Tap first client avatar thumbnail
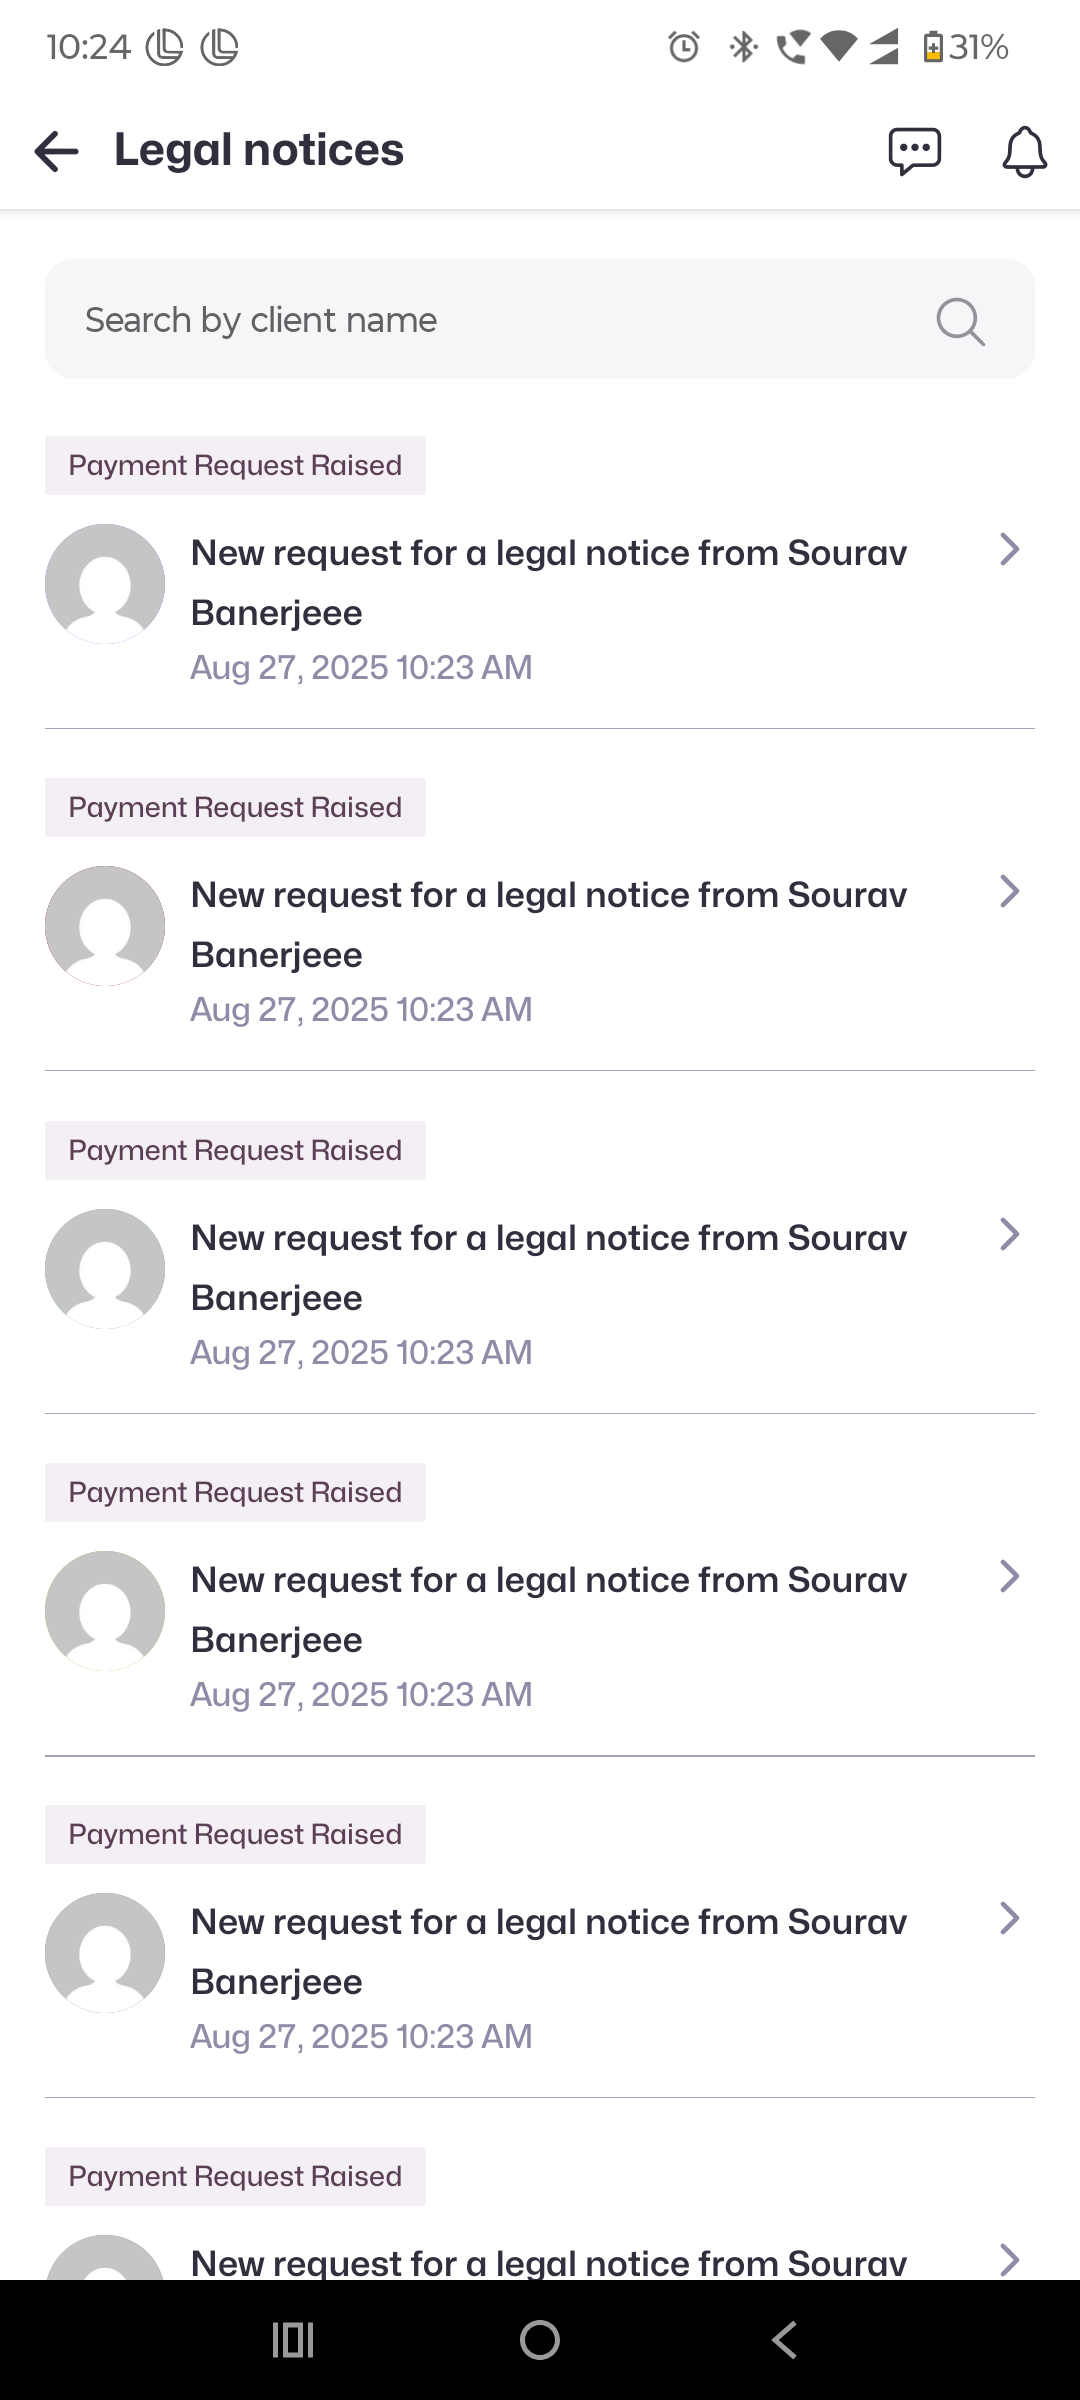Image resolution: width=1080 pixels, height=2400 pixels. point(105,584)
